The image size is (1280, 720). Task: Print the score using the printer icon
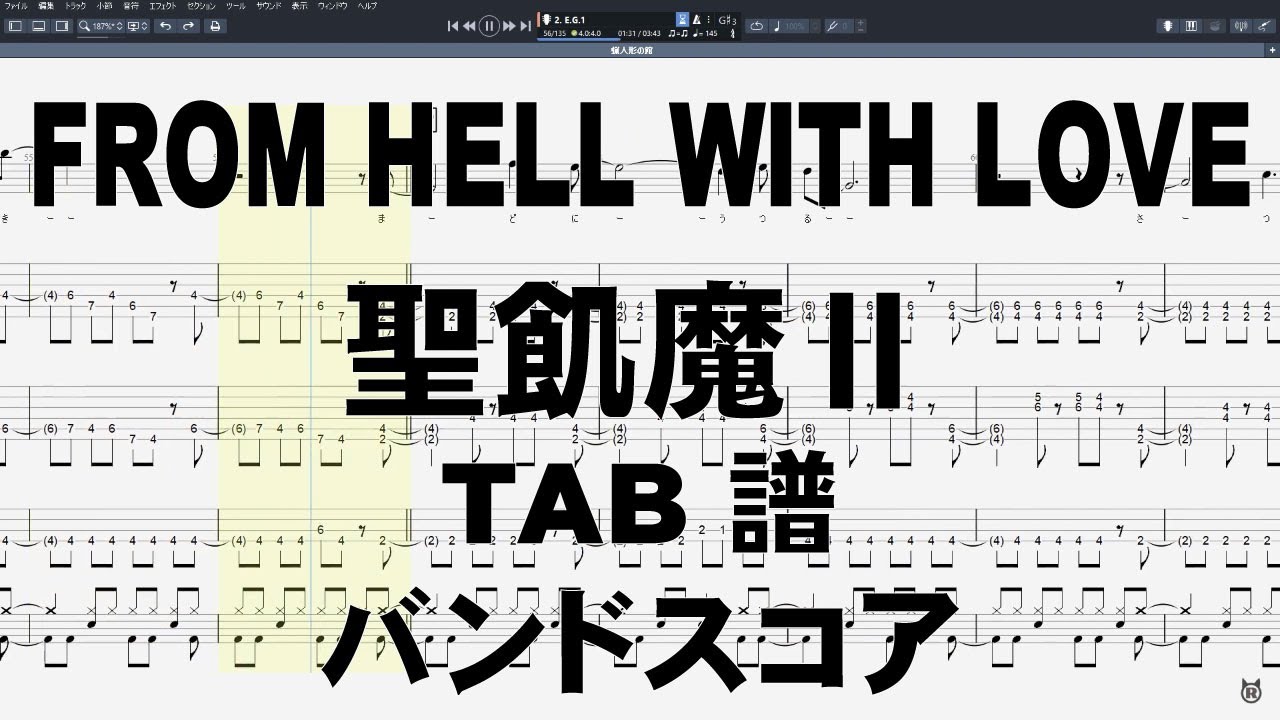point(214,26)
